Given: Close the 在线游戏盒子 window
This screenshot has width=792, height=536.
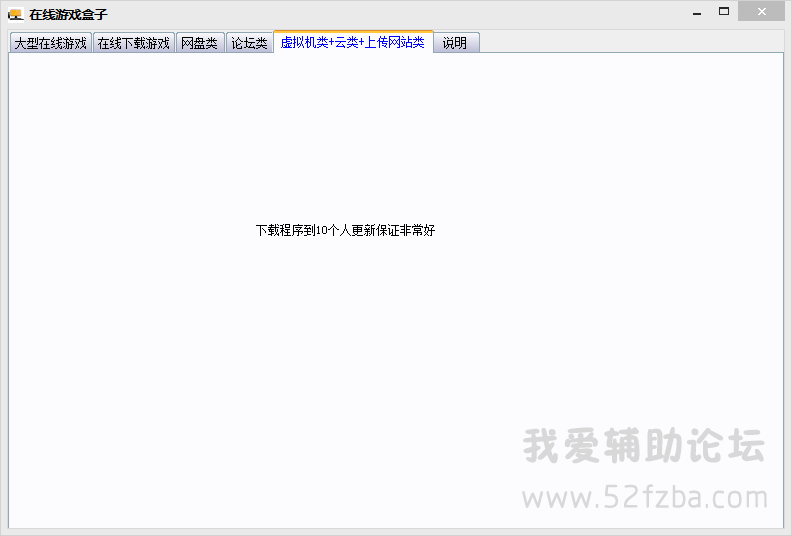Looking at the screenshot, I should click(x=762, y=11).
